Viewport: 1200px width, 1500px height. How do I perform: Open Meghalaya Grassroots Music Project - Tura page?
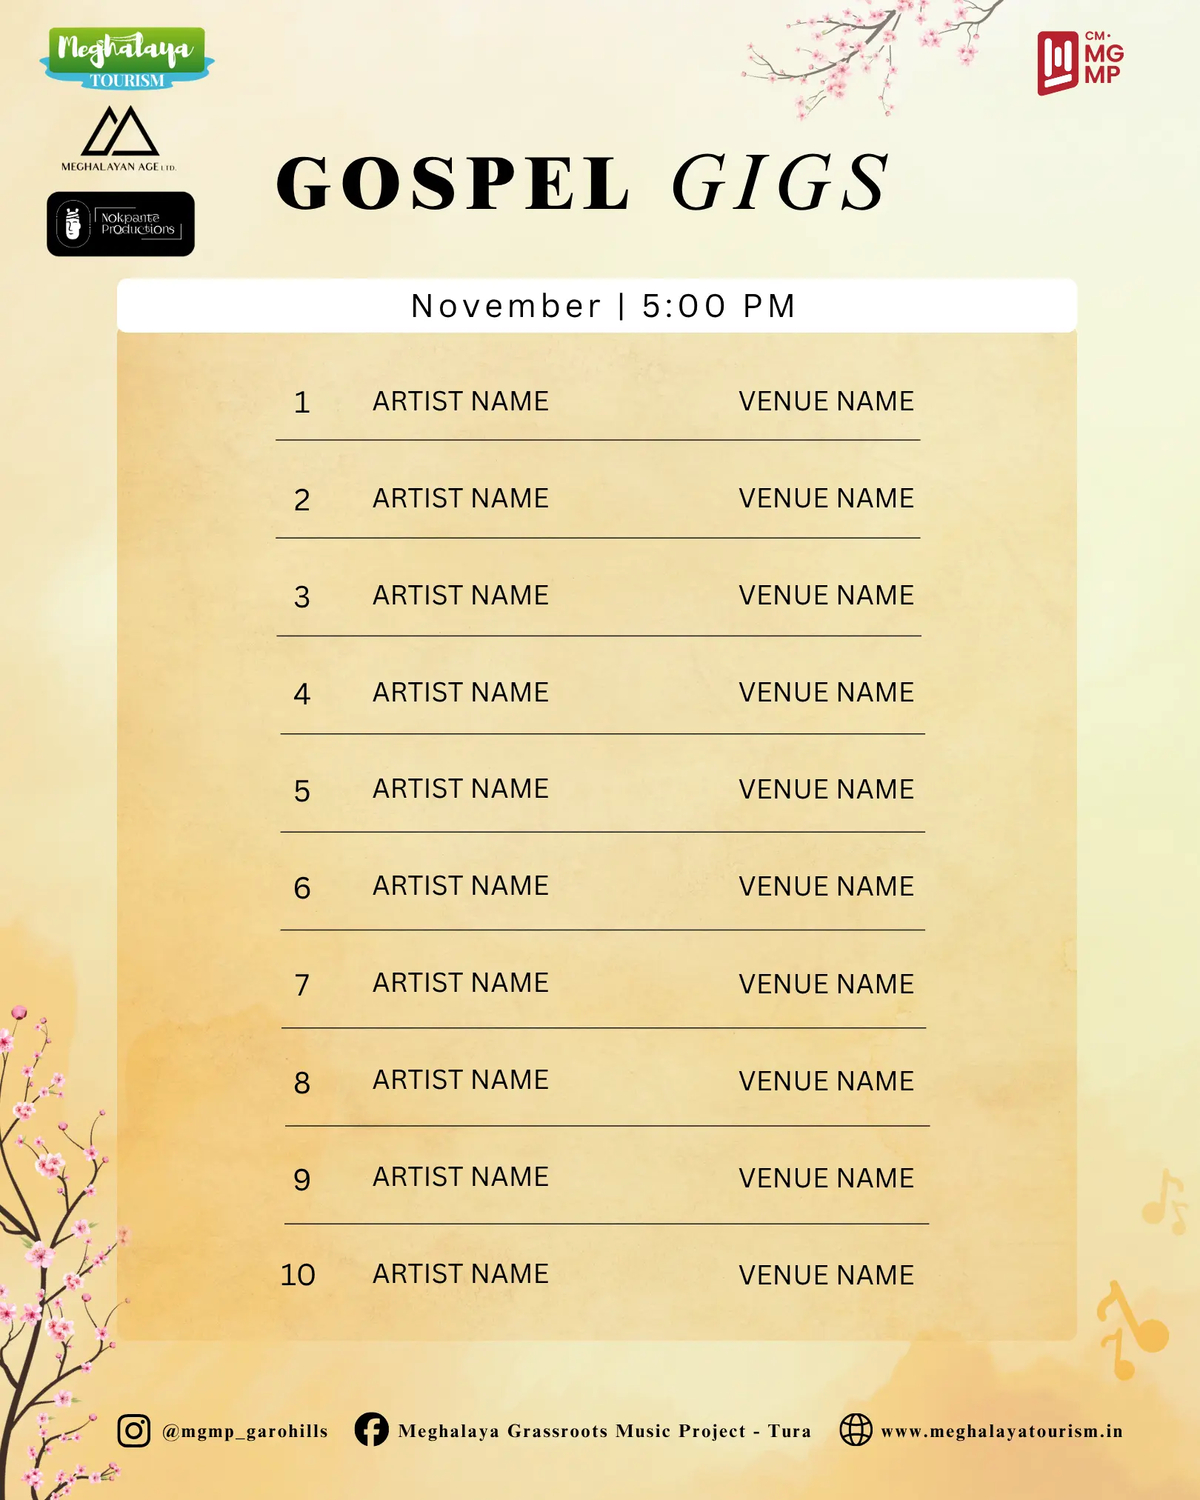pyautogui.click(x=604, y=1431)
